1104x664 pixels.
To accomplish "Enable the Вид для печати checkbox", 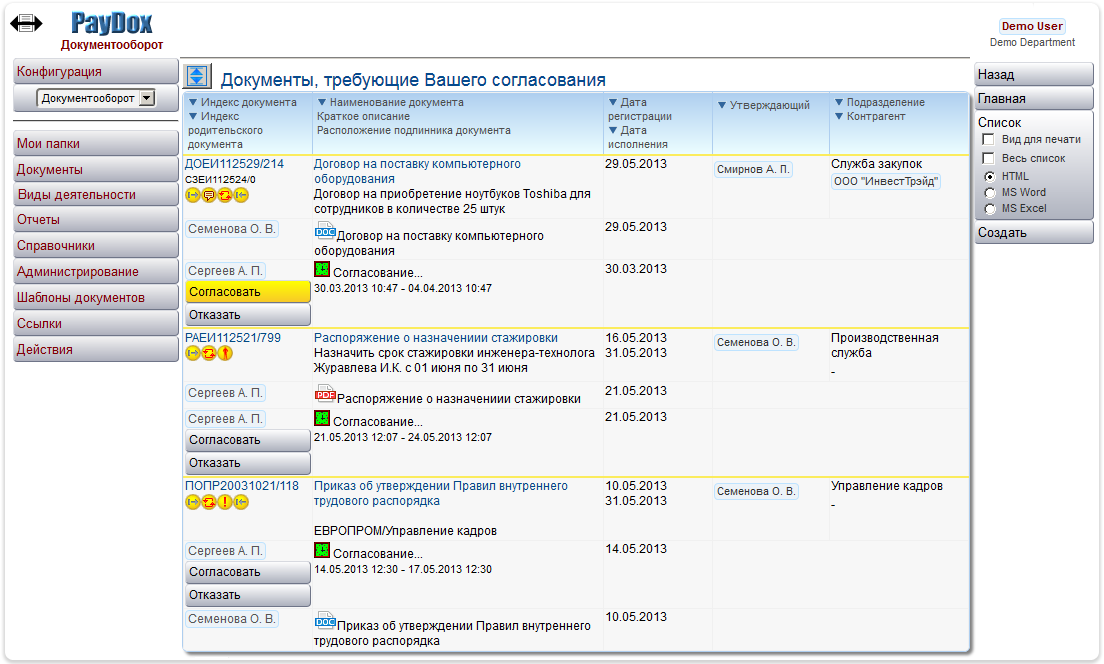I will 988,140.
